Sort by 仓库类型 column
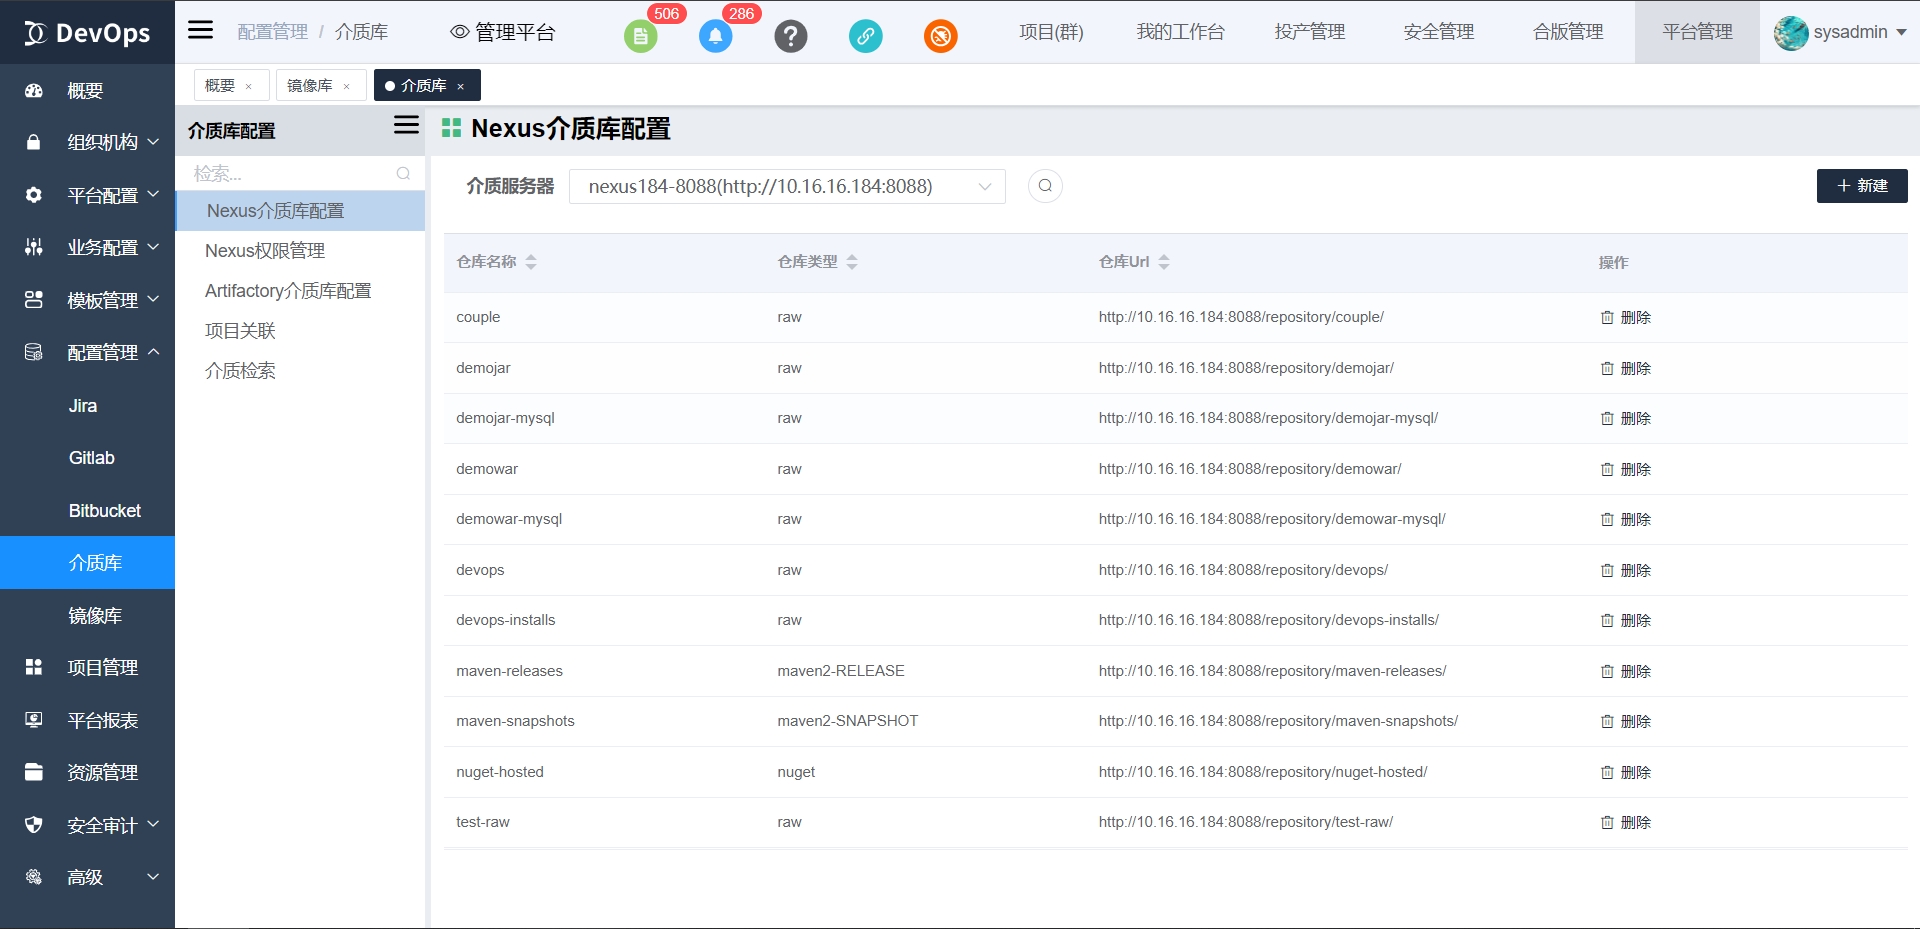1920x929 pixels. 852,262
